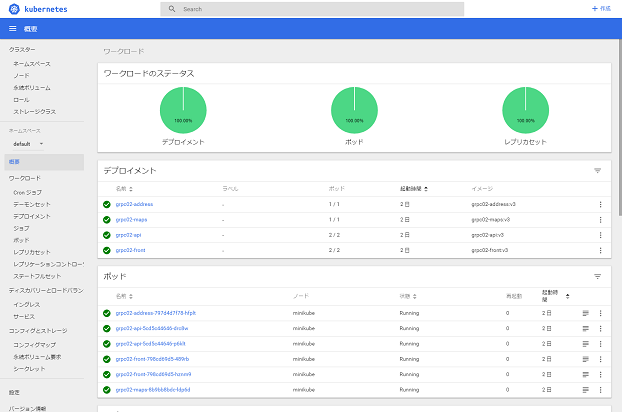Open filter icon for デプロイメント card
The width and height of the screenshot is (622, 412).
(597, 171)
